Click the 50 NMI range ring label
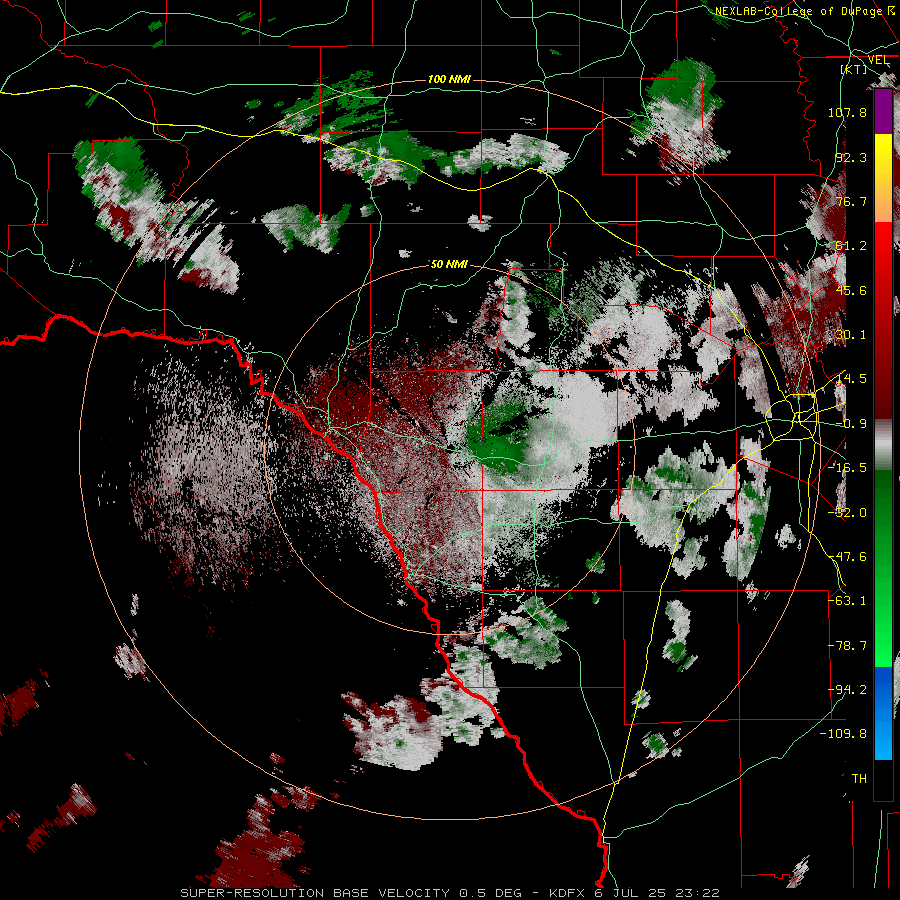 point(449,264)
